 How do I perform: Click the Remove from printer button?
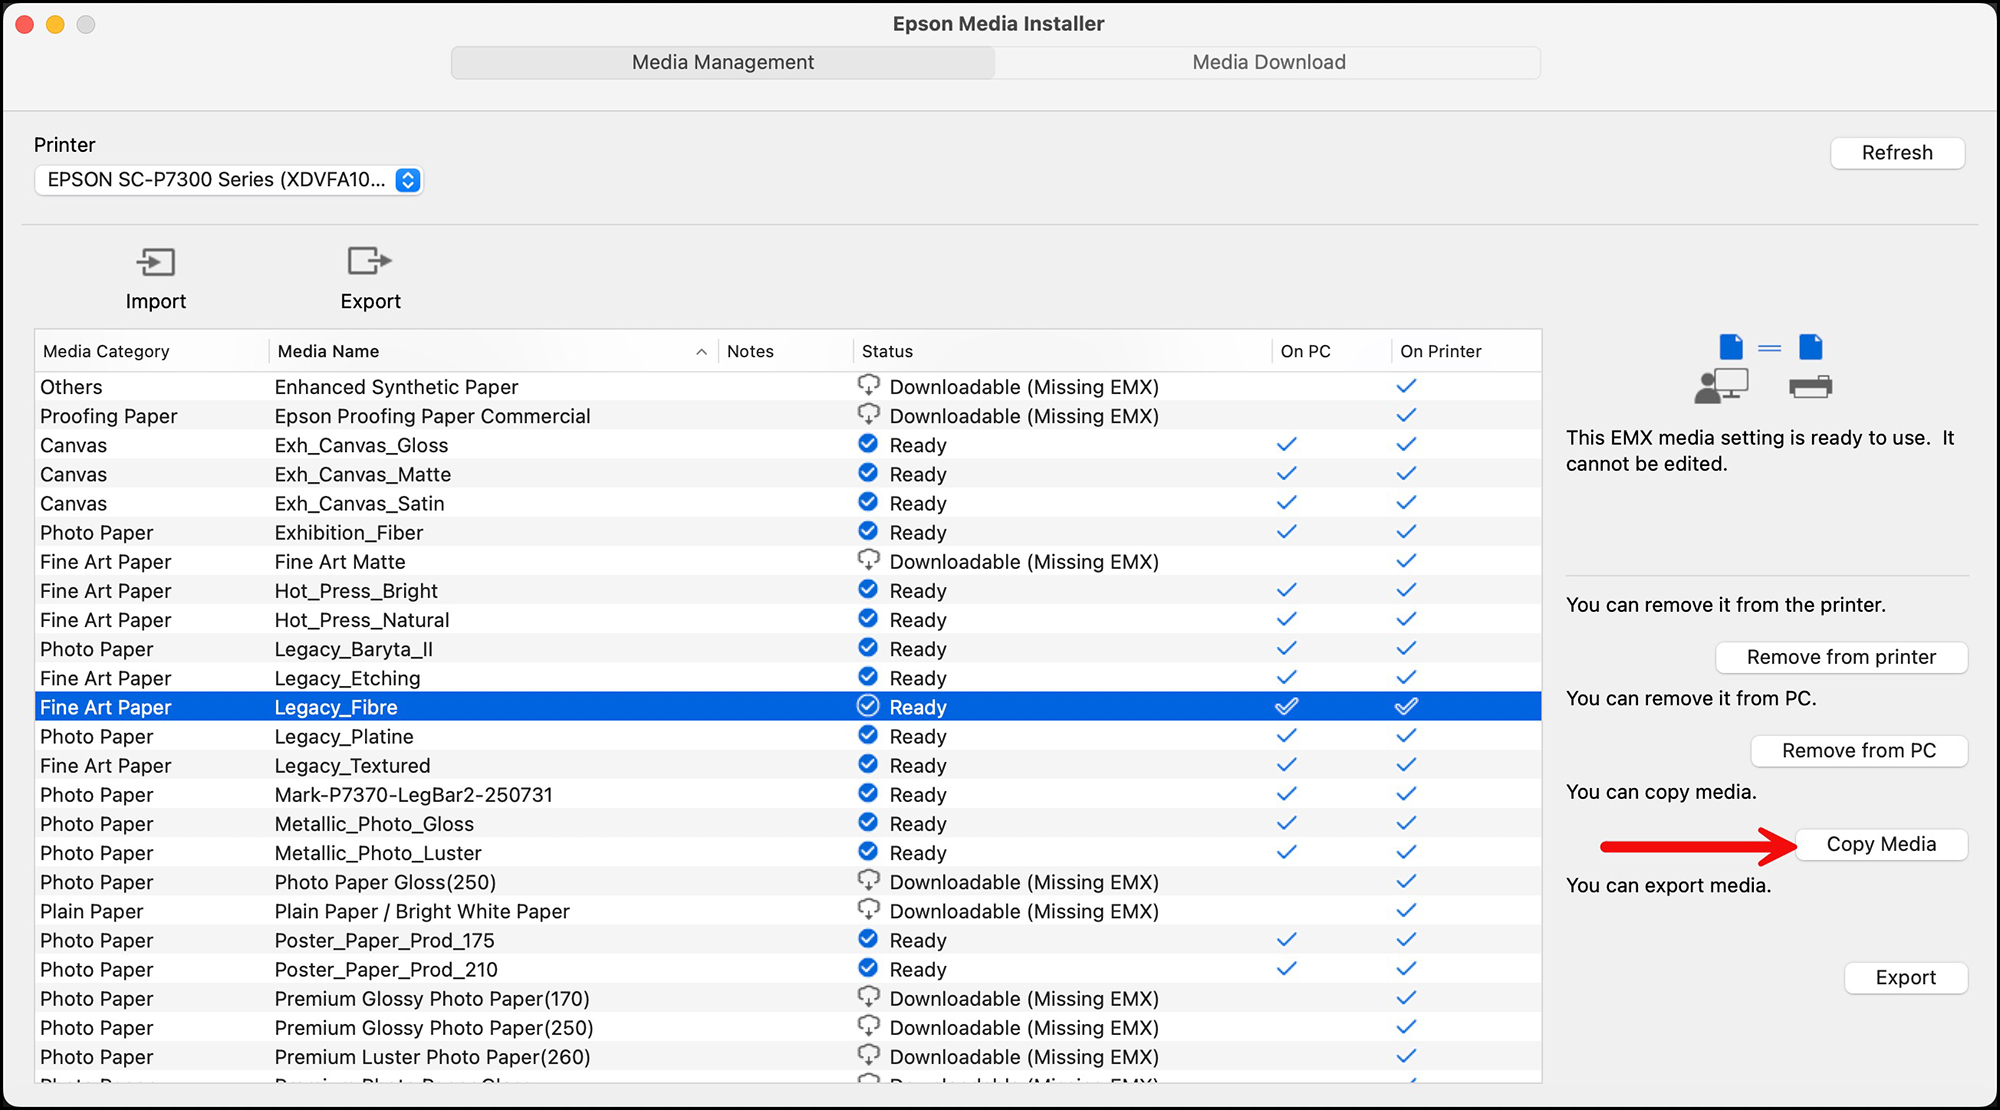pyautogui.click(x=1841, y=657)
